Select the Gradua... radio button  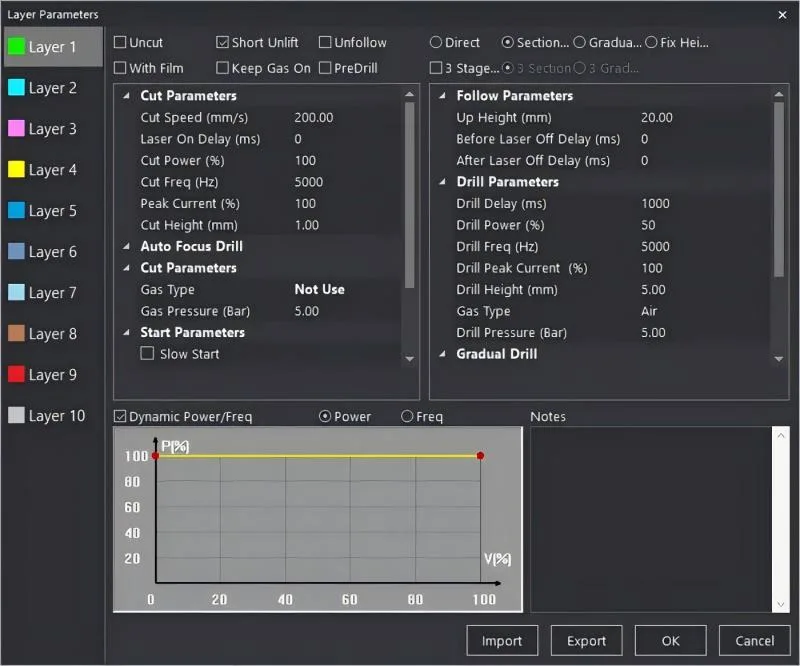tap(579, 42)
